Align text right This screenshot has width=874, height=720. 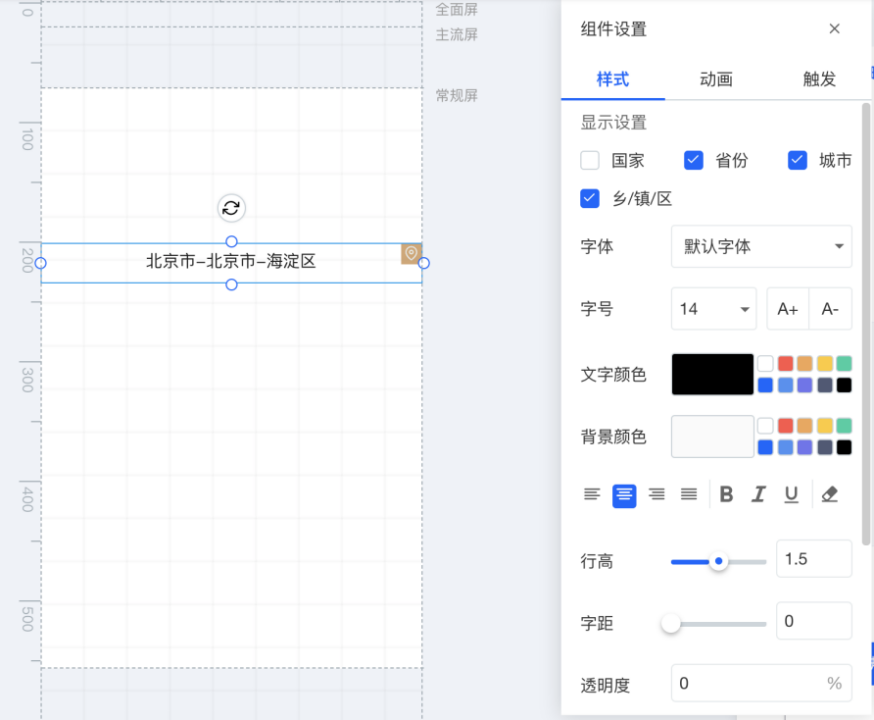pos(657,494)
